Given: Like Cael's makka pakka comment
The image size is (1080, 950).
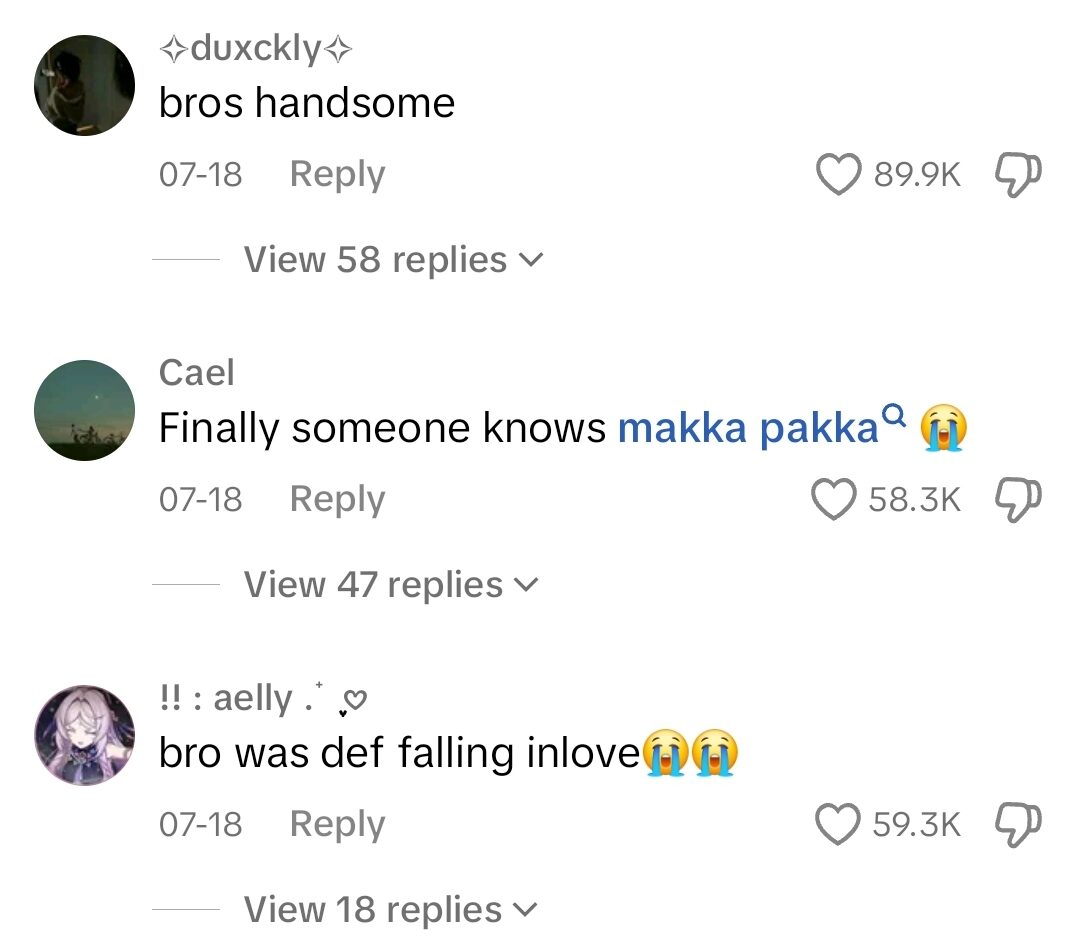Looking at the screenshot, I should [x=836, y=499].
